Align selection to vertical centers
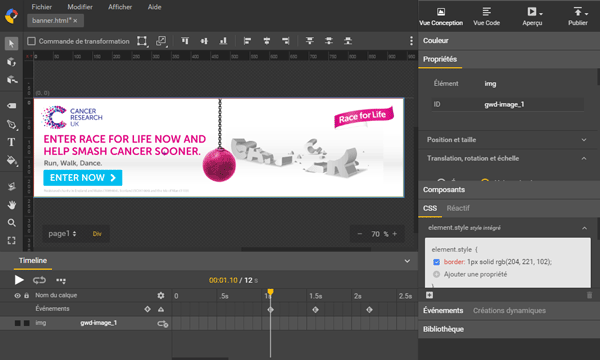Image resolution: width=600 pixels, height=360 pixels. (204, 41)
